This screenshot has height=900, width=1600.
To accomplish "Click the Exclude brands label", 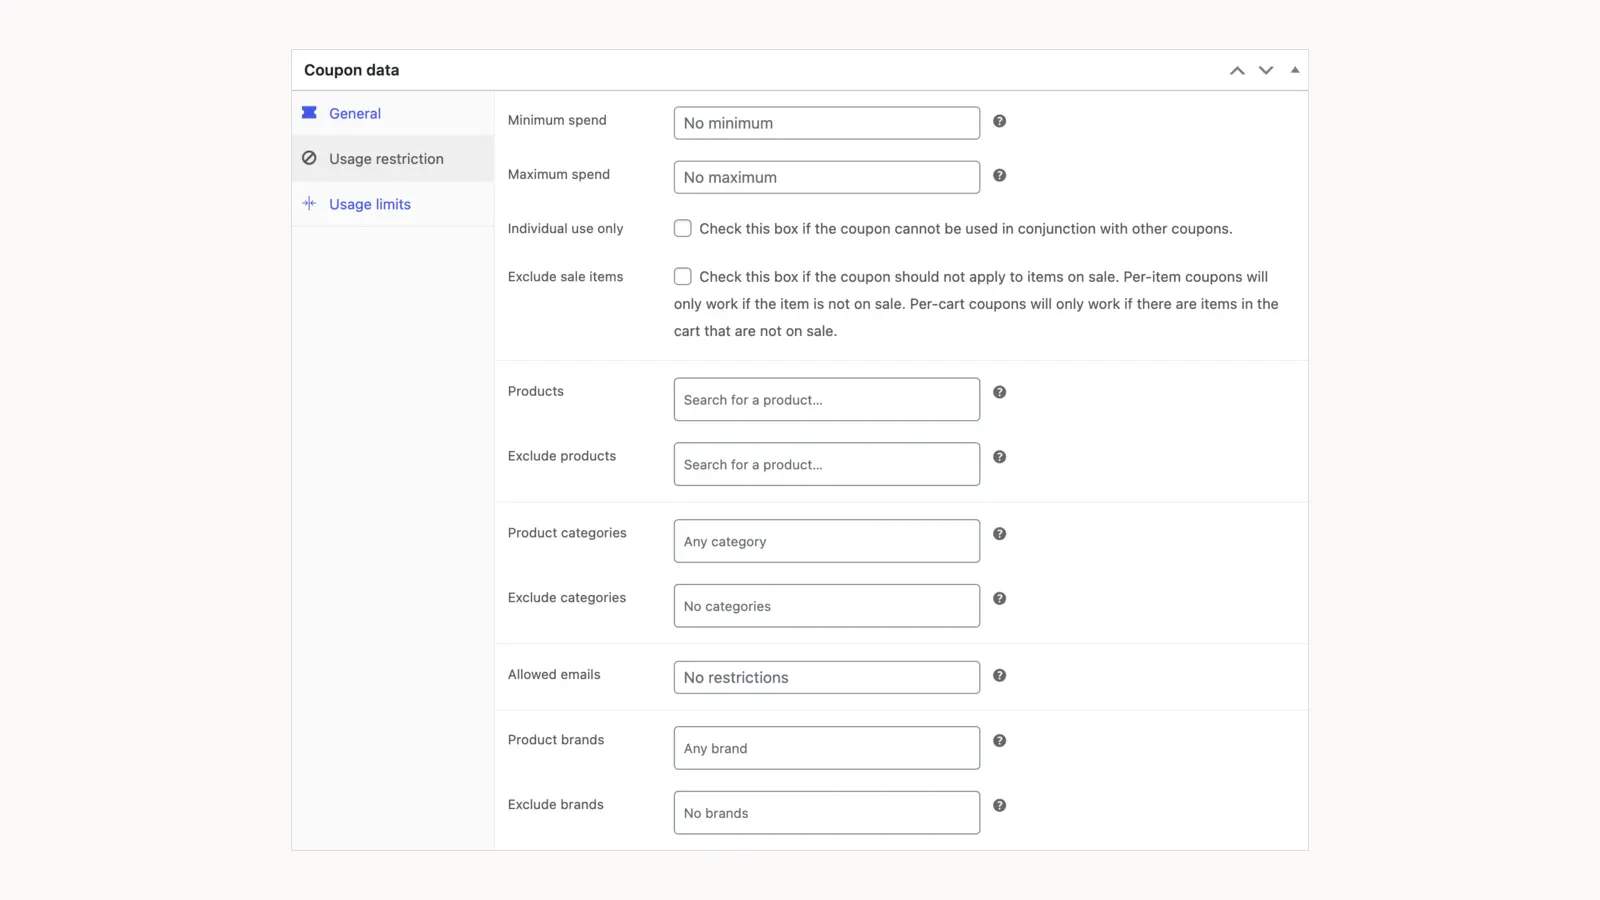I will point(556,805).
